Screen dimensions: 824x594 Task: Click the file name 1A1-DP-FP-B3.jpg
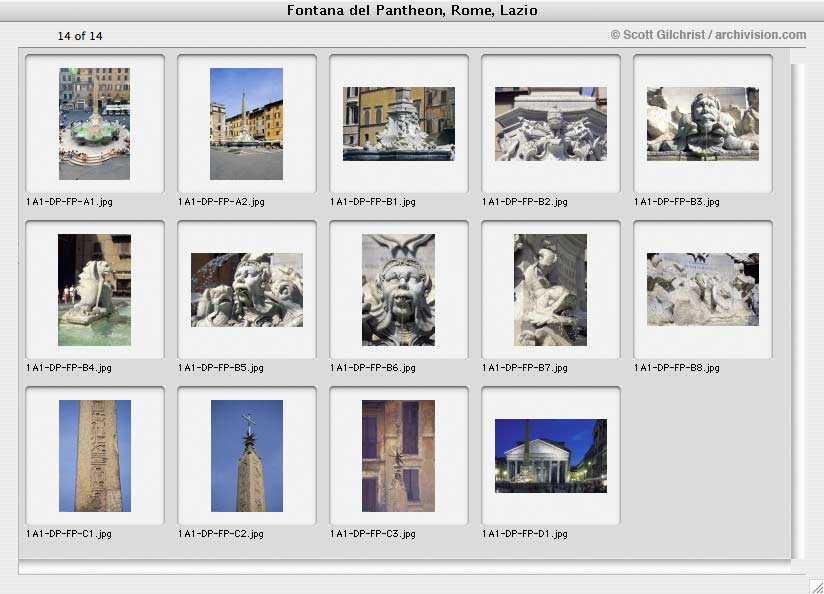pos(676,202)
